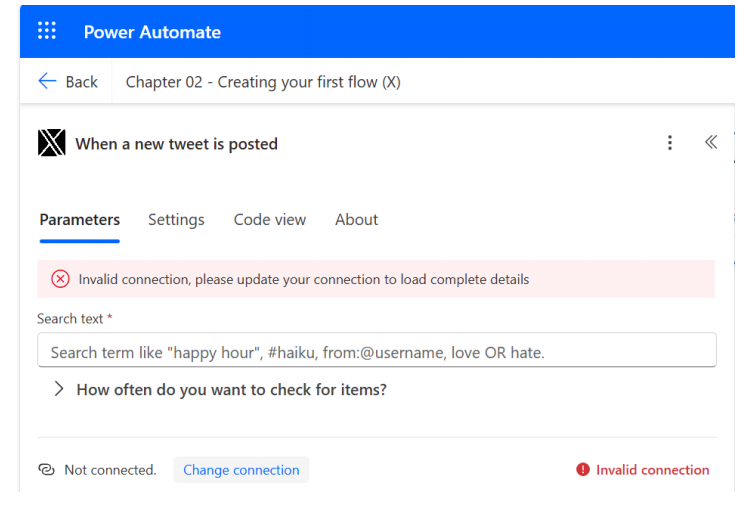Click the When a new tweet is posted title
This screenshot has width=753, height=512.
pos(176,144)
